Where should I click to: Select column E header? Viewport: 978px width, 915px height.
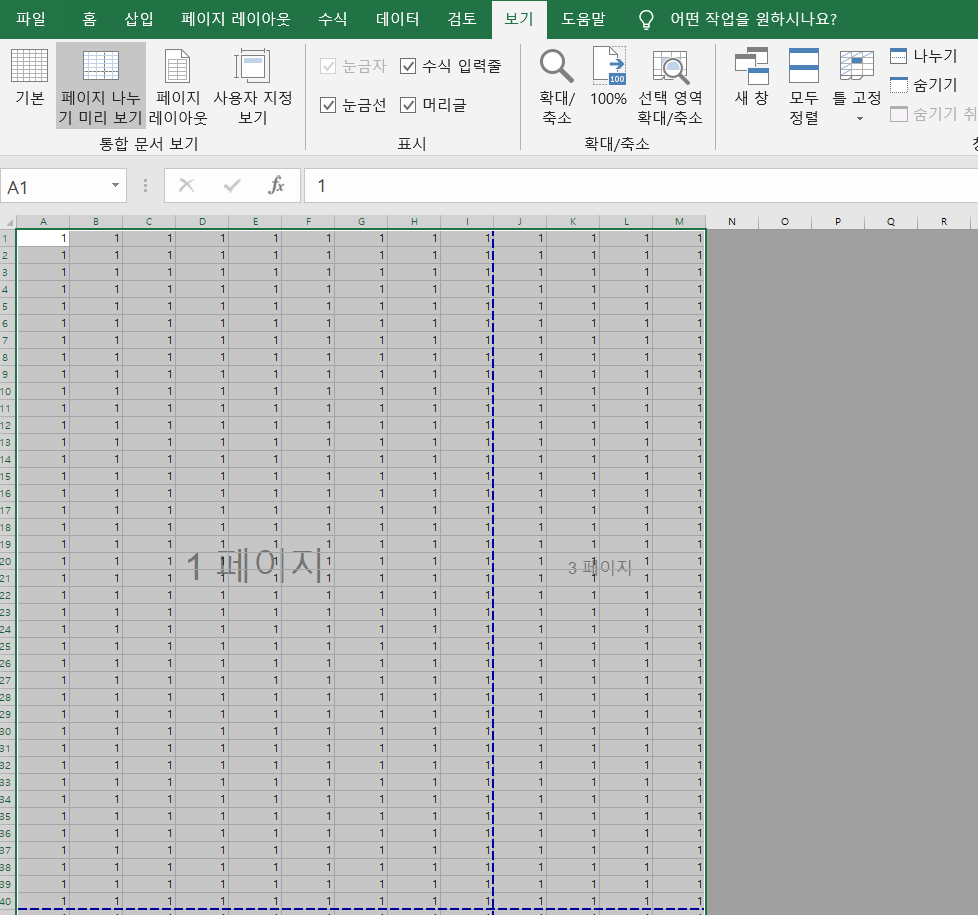click(255, 221)
